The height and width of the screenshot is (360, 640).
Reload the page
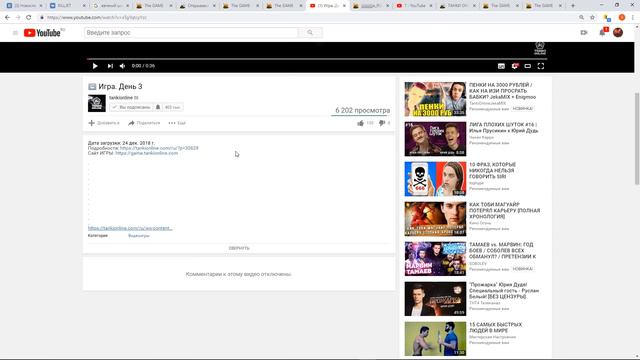point(29,18)
